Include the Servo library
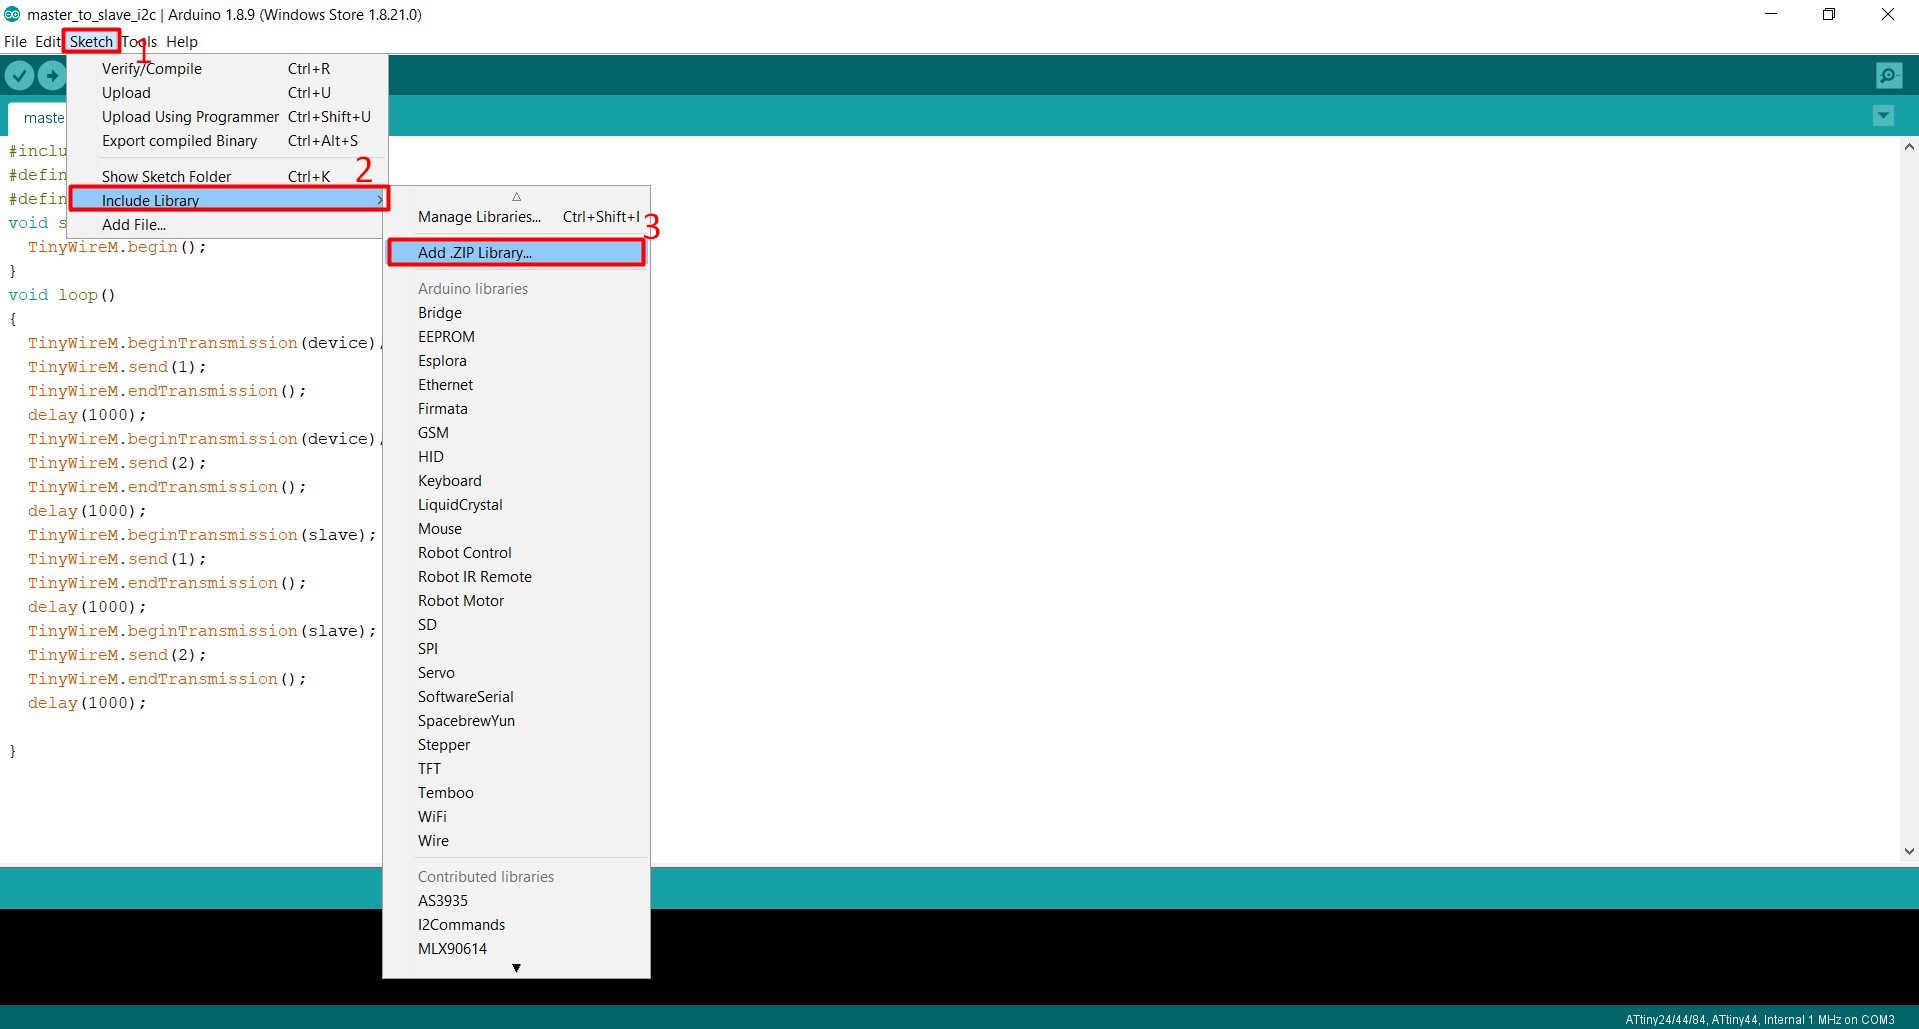The height and width of the screenshot is (1029, 1919). click(516, 673)
